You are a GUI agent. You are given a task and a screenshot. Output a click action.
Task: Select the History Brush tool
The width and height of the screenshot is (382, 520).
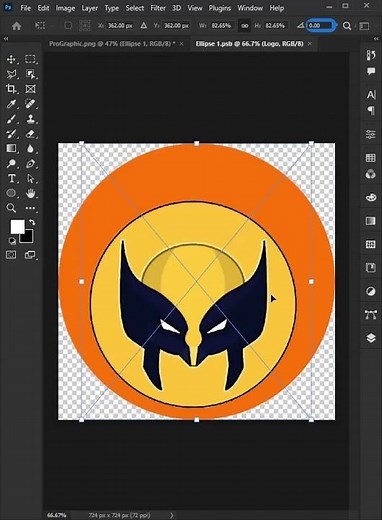(x=11, y=134)
